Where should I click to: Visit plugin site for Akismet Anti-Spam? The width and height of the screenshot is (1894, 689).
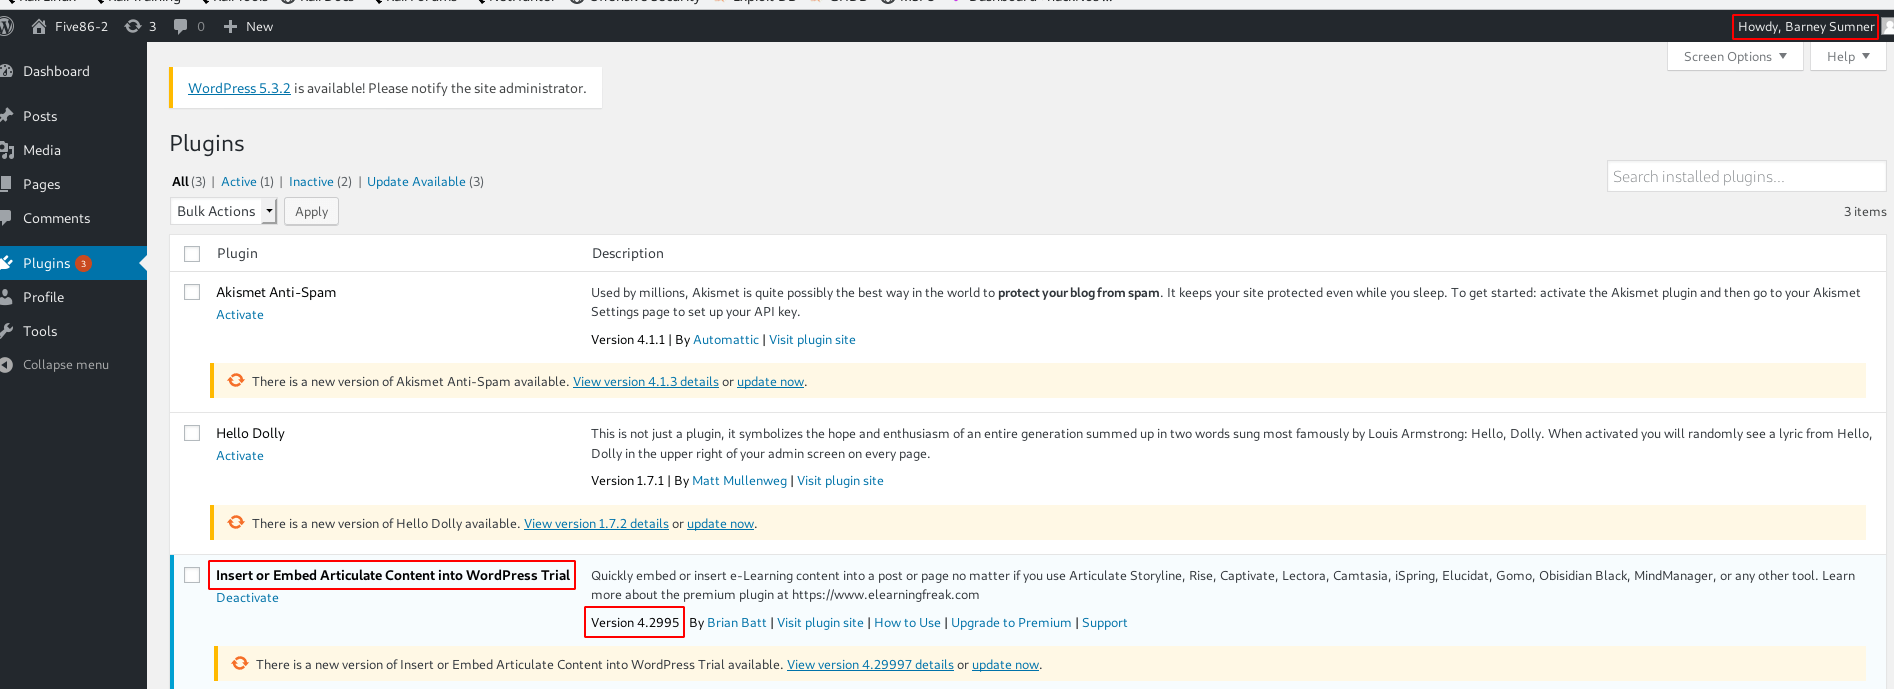click(x=812, y=340)
